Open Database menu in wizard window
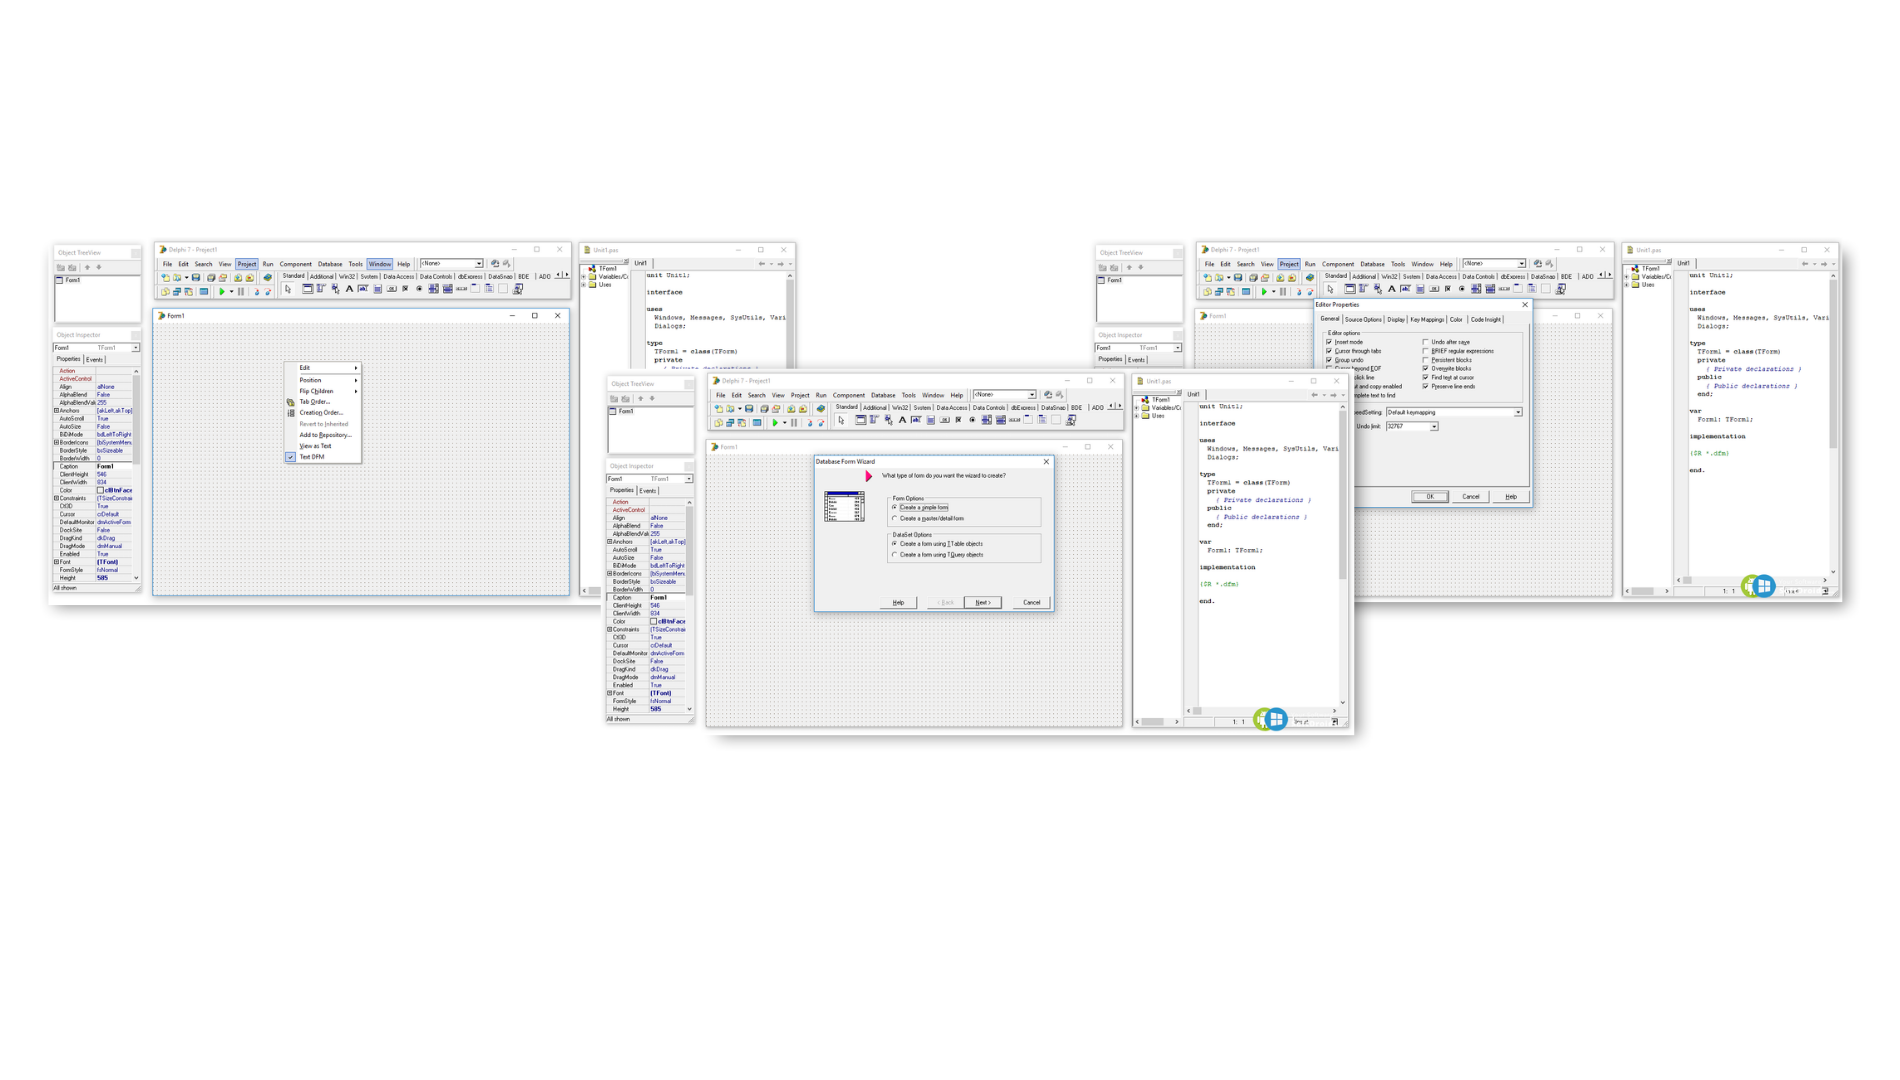This screenshot has width=1900, height=1080. click(x=883, y=395)
